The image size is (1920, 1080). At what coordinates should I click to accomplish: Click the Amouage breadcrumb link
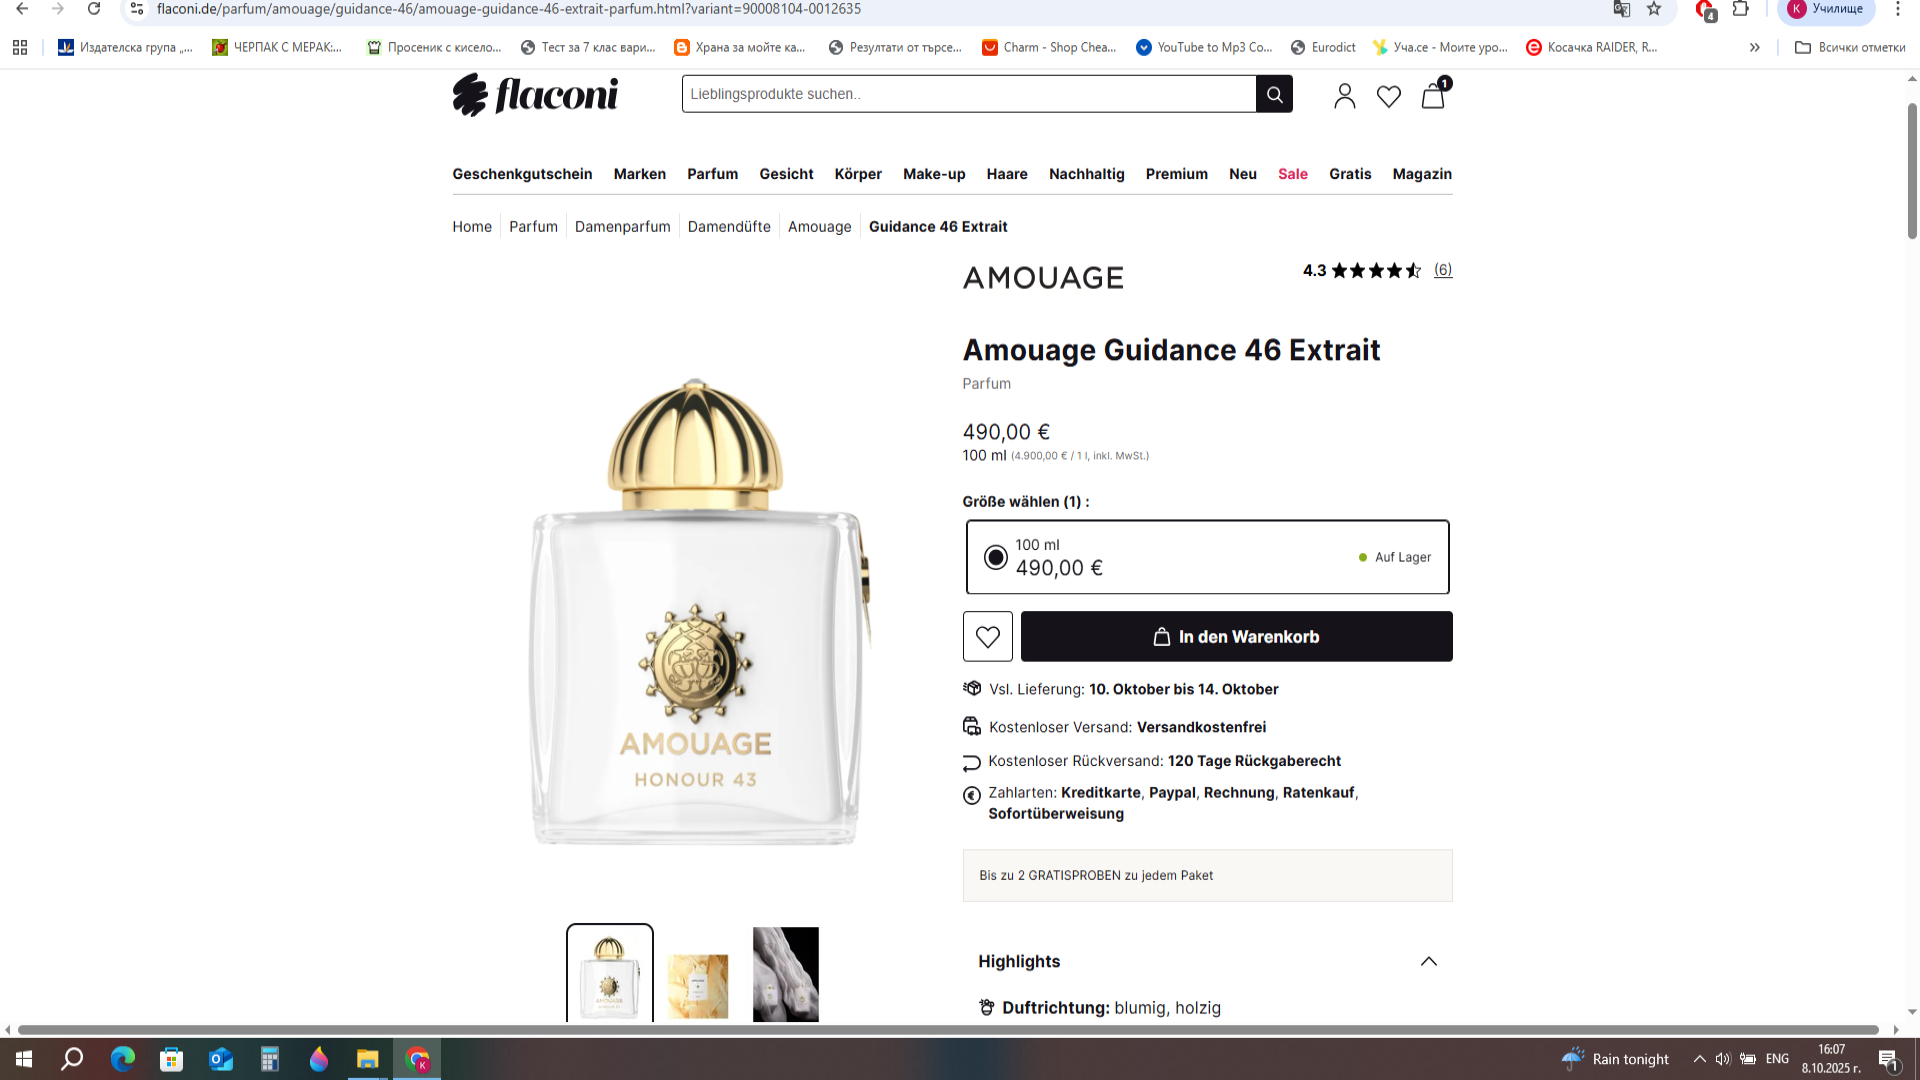coord(820,227)
